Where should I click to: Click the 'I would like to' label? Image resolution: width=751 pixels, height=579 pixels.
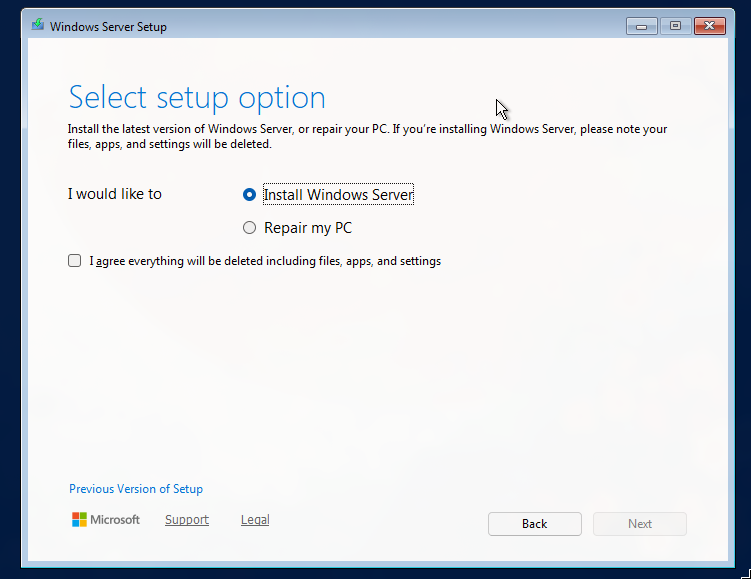114,194
